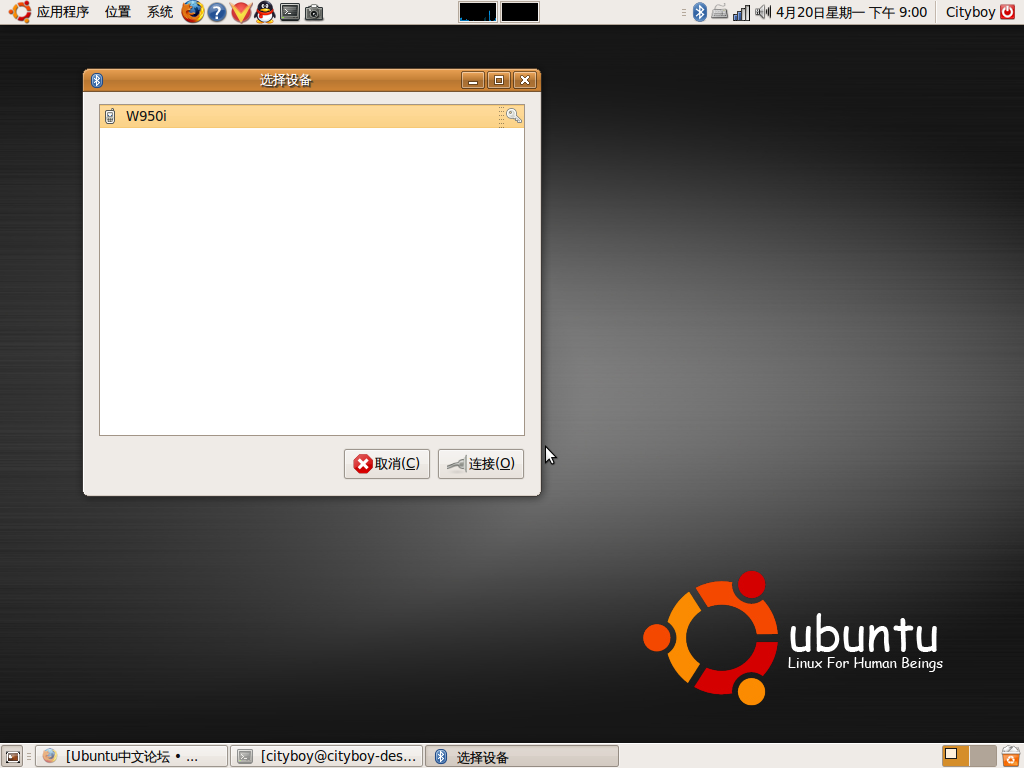
Task: Switch to cityboy@cityboy-des terminal taskbar window
Action: (x=327, y=756)
